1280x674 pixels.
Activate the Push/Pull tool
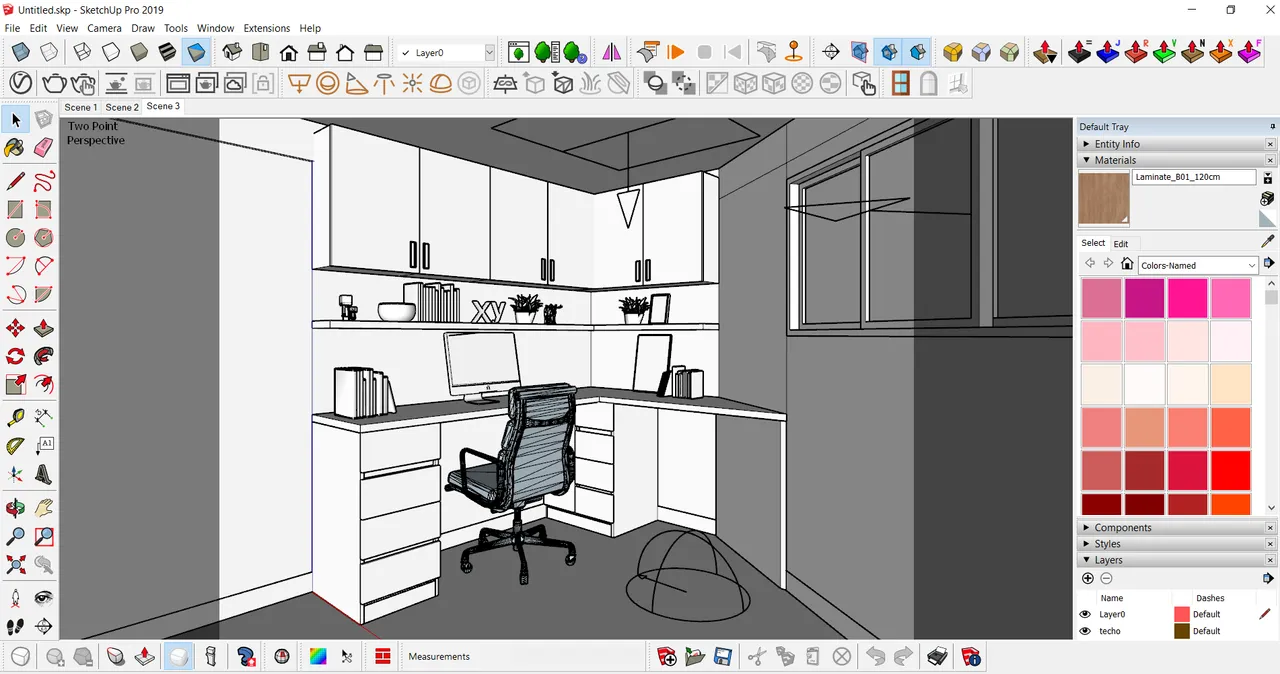[43, 328]
